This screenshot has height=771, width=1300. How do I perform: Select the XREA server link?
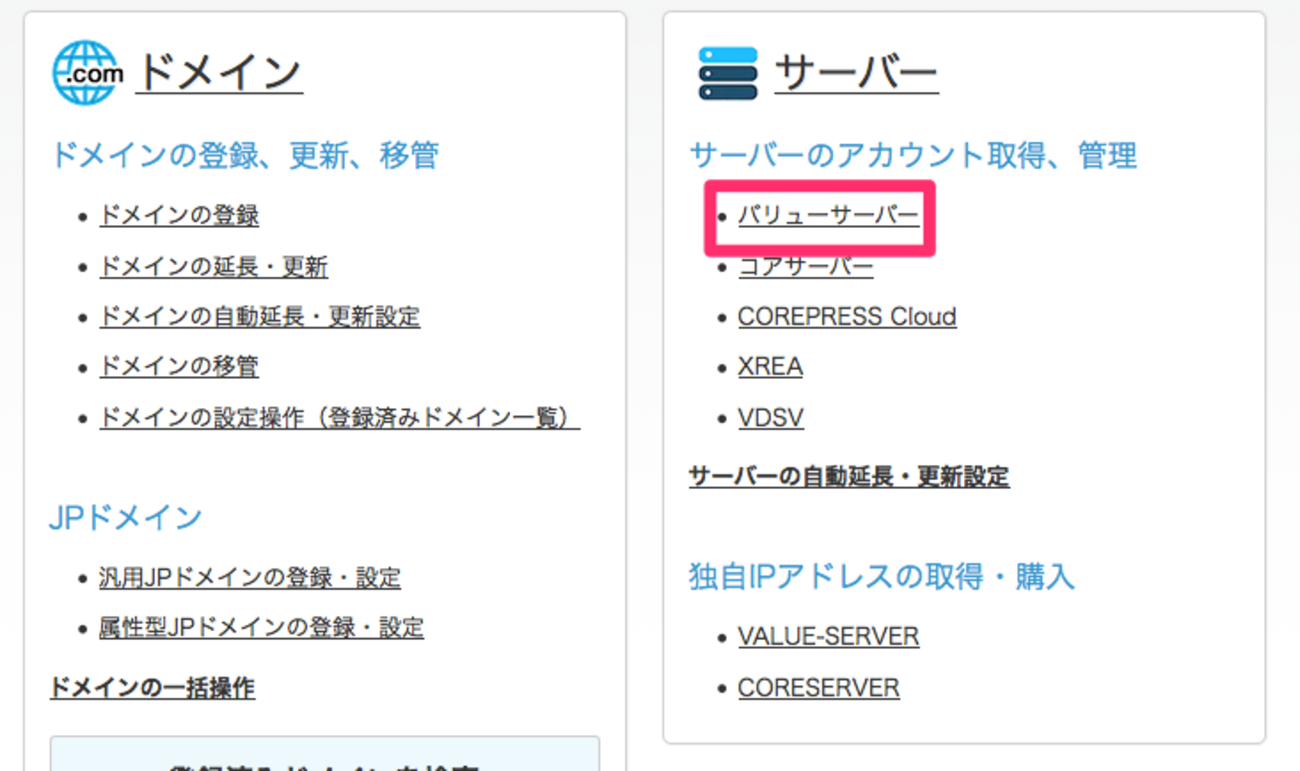click(x=770, y=366)
